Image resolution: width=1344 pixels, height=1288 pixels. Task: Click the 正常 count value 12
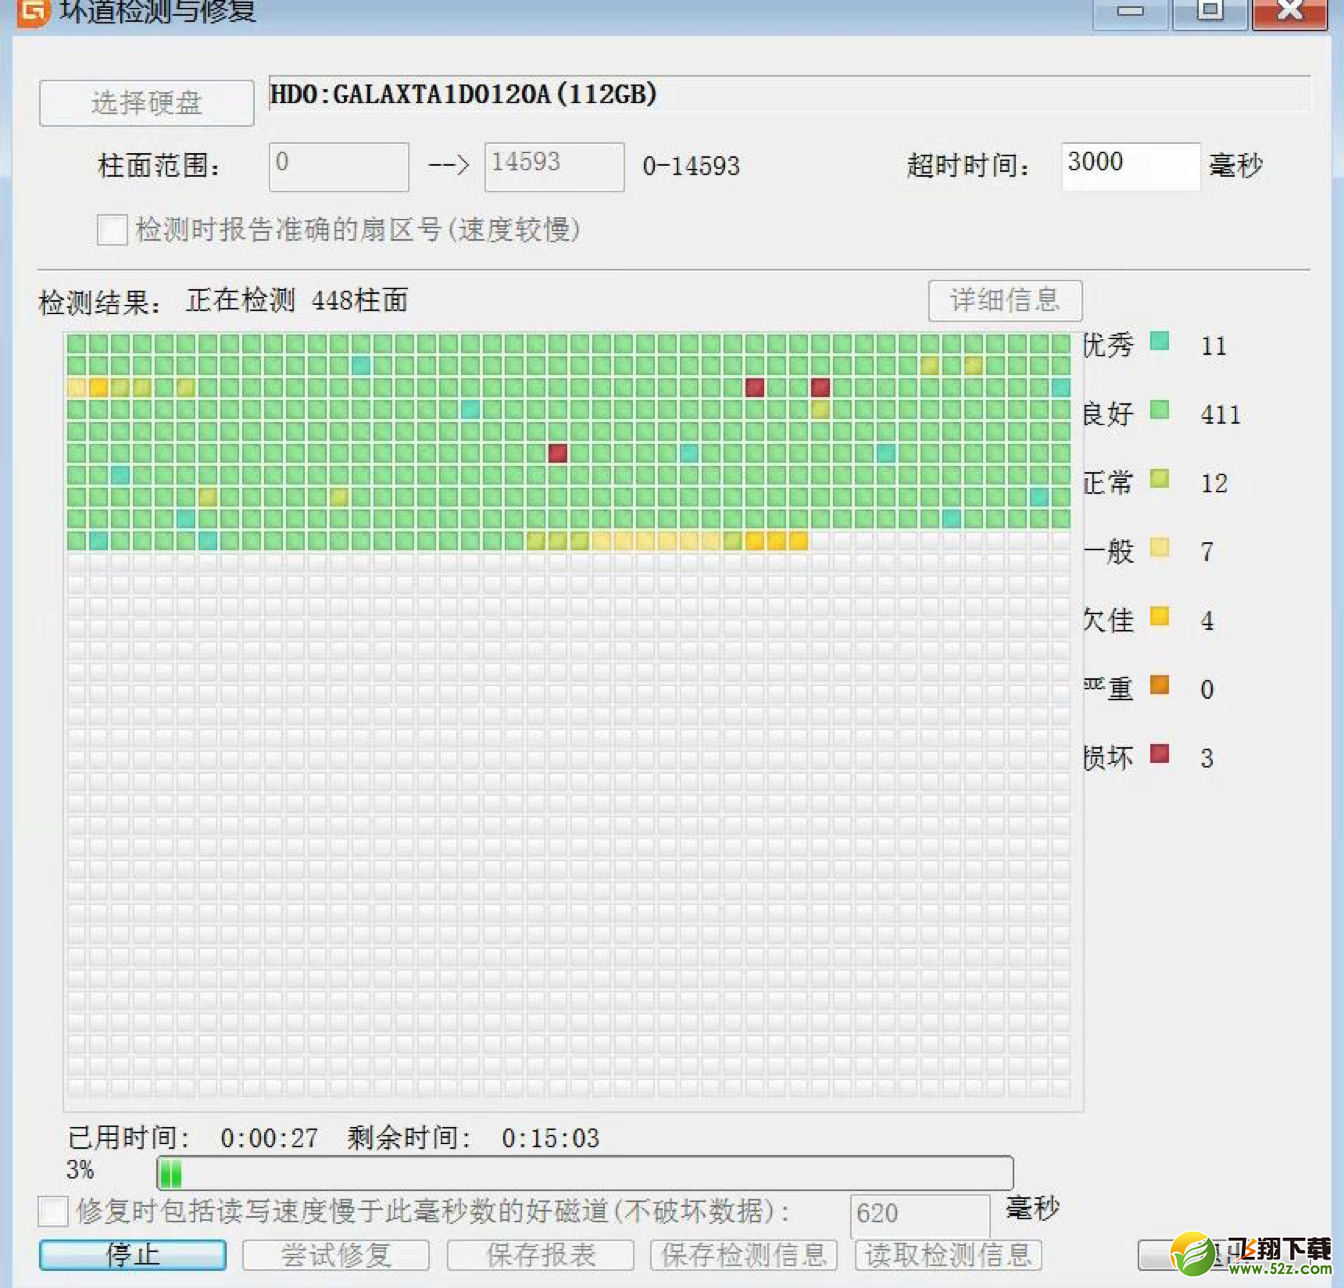click(1214, 484)
